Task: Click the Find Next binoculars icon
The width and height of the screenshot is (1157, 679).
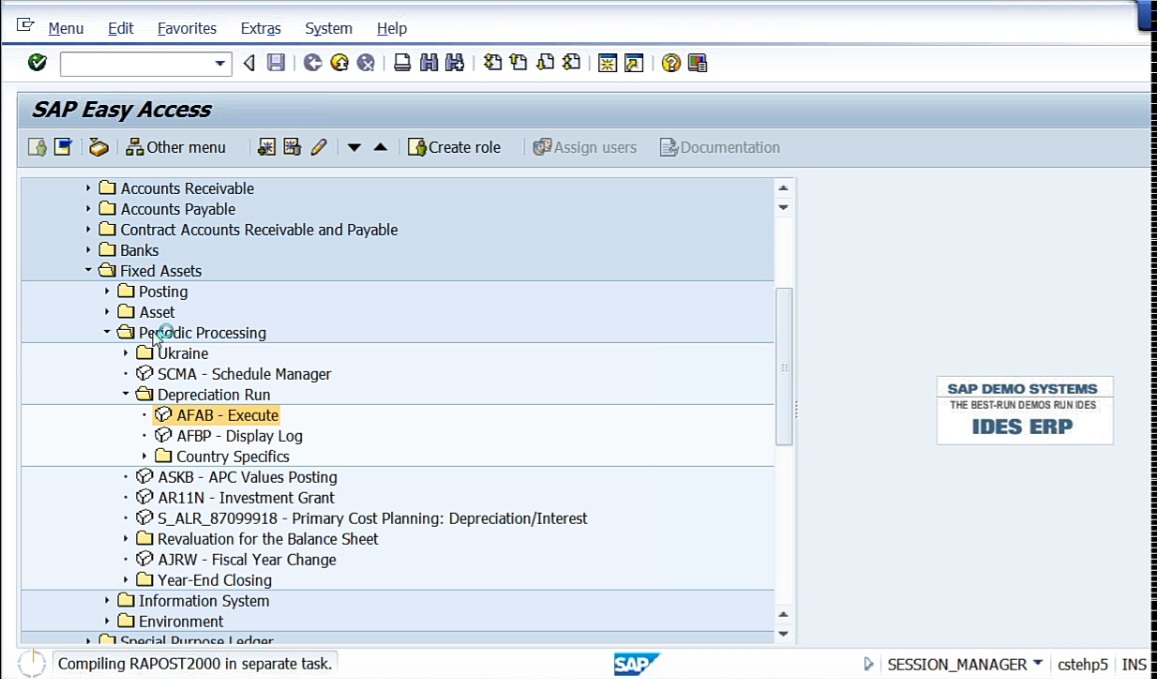Action: [x=455, y=63]
